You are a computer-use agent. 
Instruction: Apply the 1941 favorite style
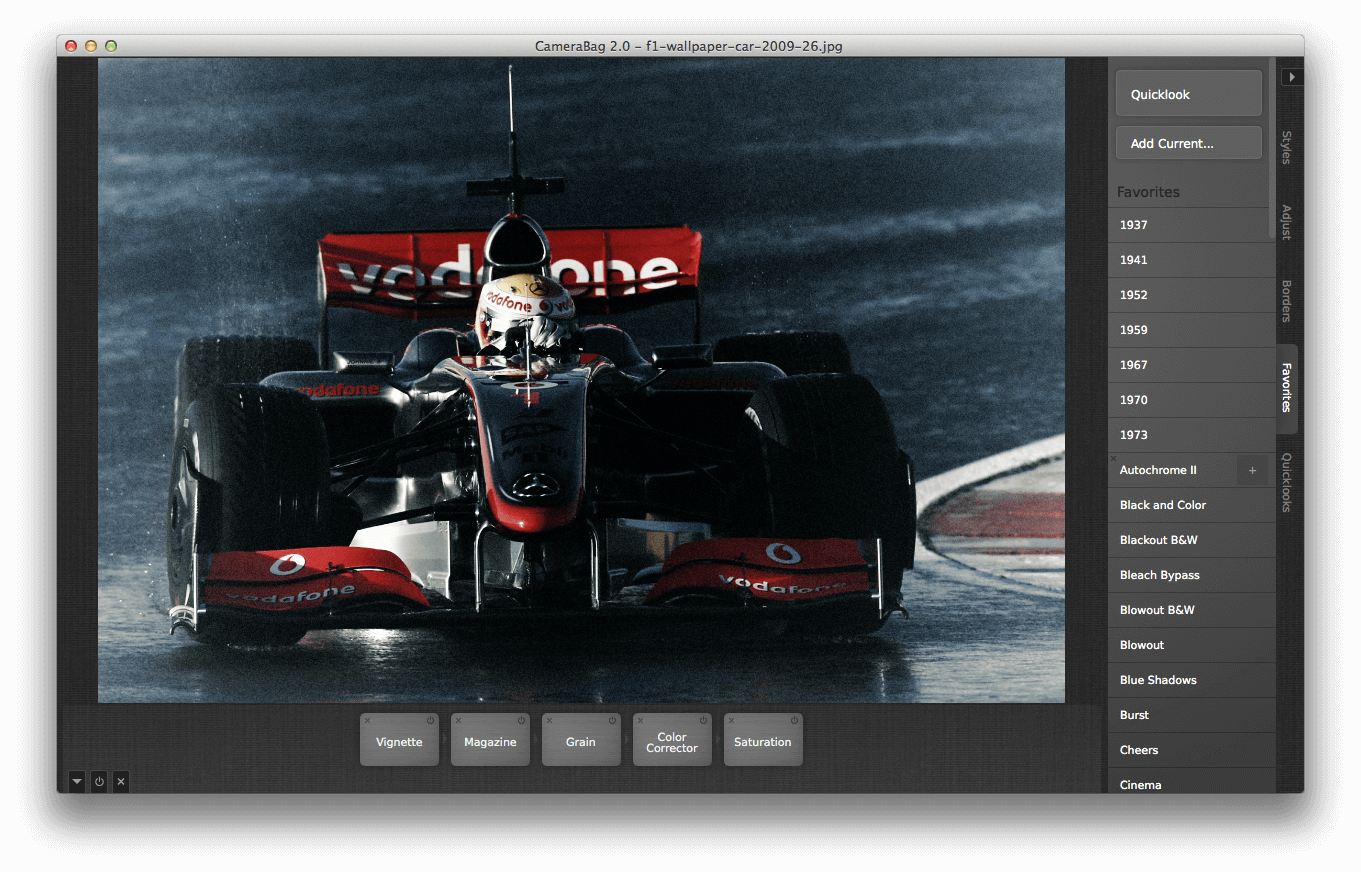point(1191,260)
